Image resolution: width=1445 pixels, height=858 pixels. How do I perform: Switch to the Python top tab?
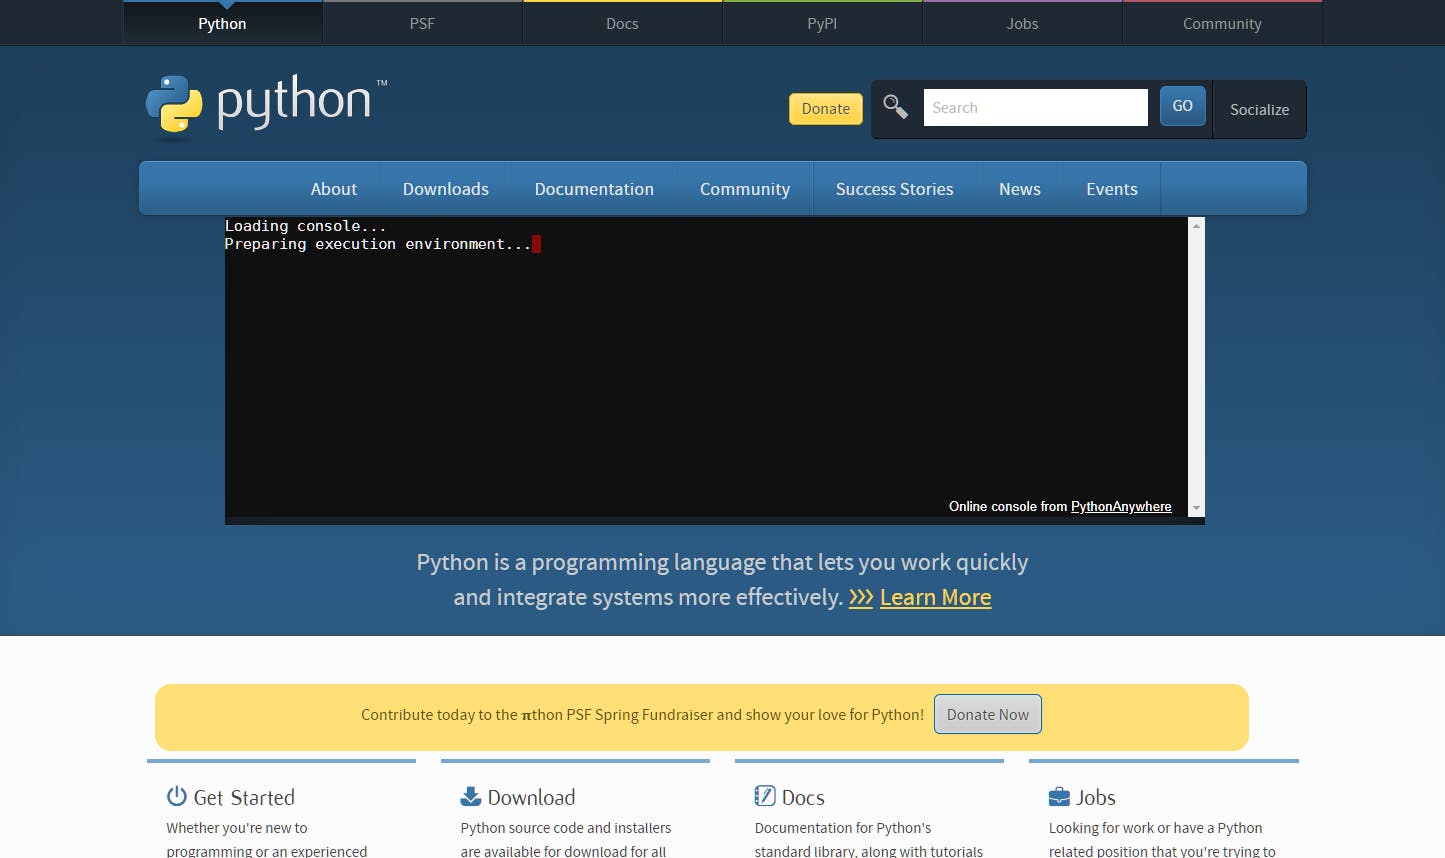[222, 23]
